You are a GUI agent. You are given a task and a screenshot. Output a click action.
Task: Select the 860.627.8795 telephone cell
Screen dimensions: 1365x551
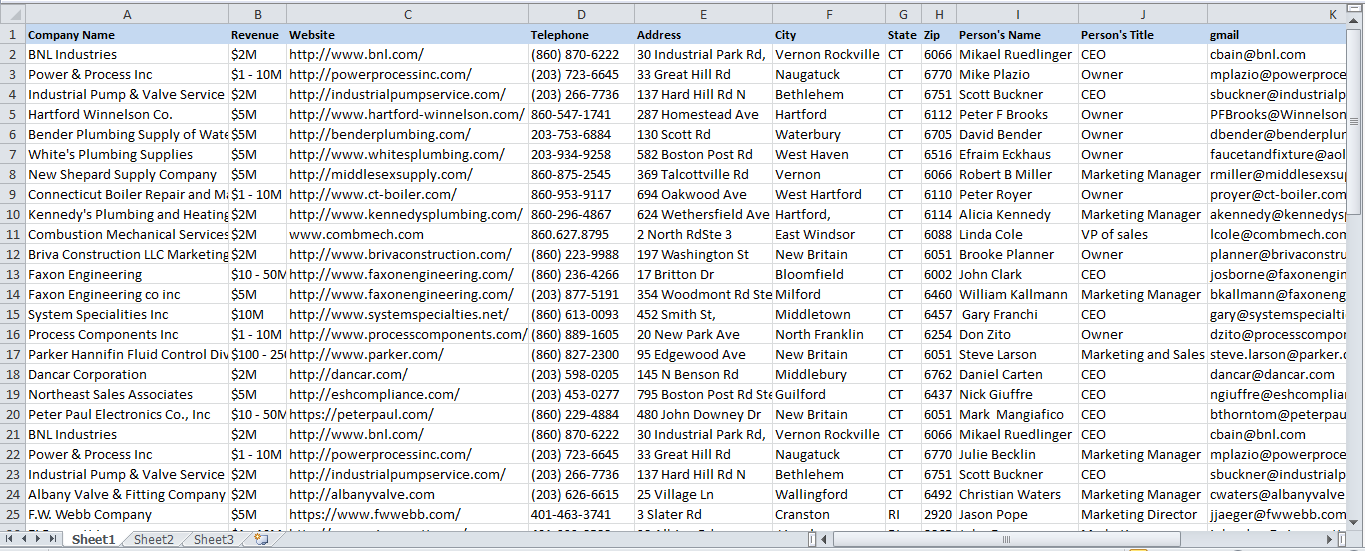point(581,234)
